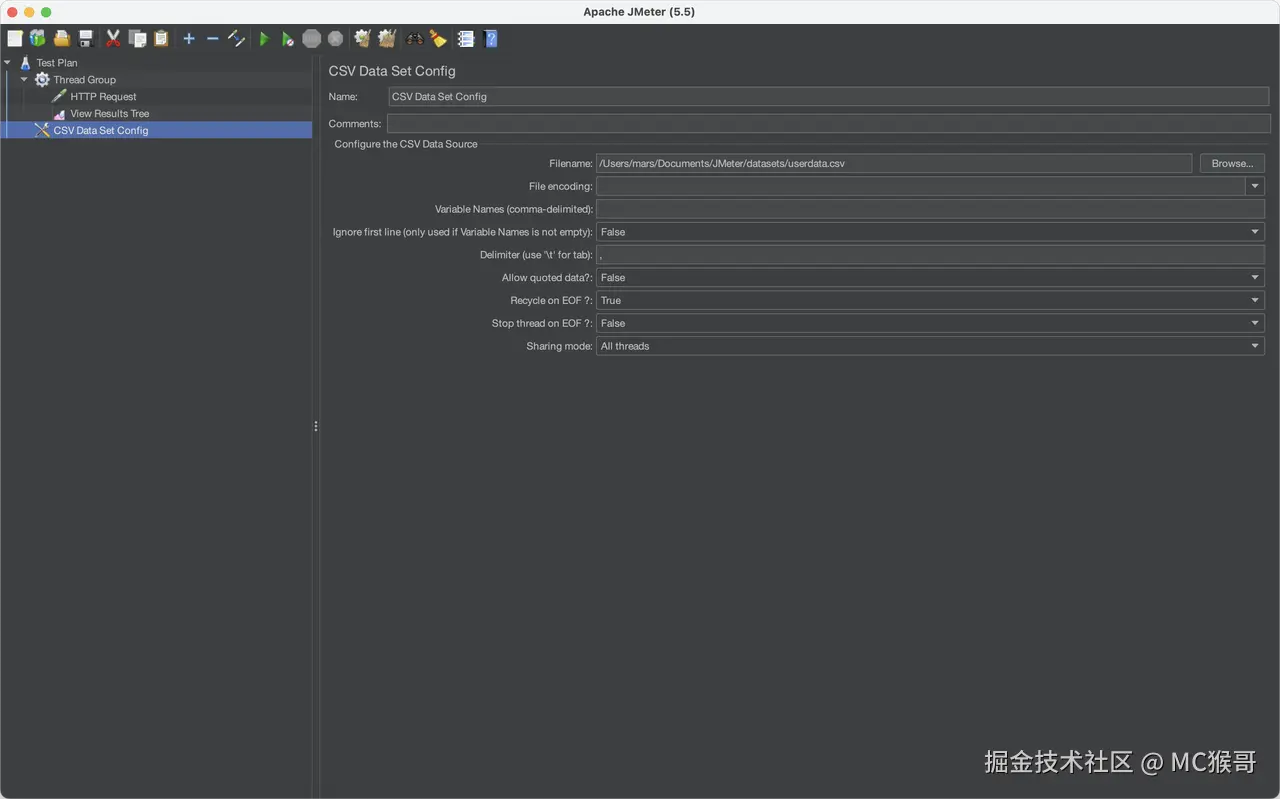Image resolution: width=1280 pixels, height=799 pixels.
Task: Open the Sharing mode dropdown
Action: tap(1255, 346)
